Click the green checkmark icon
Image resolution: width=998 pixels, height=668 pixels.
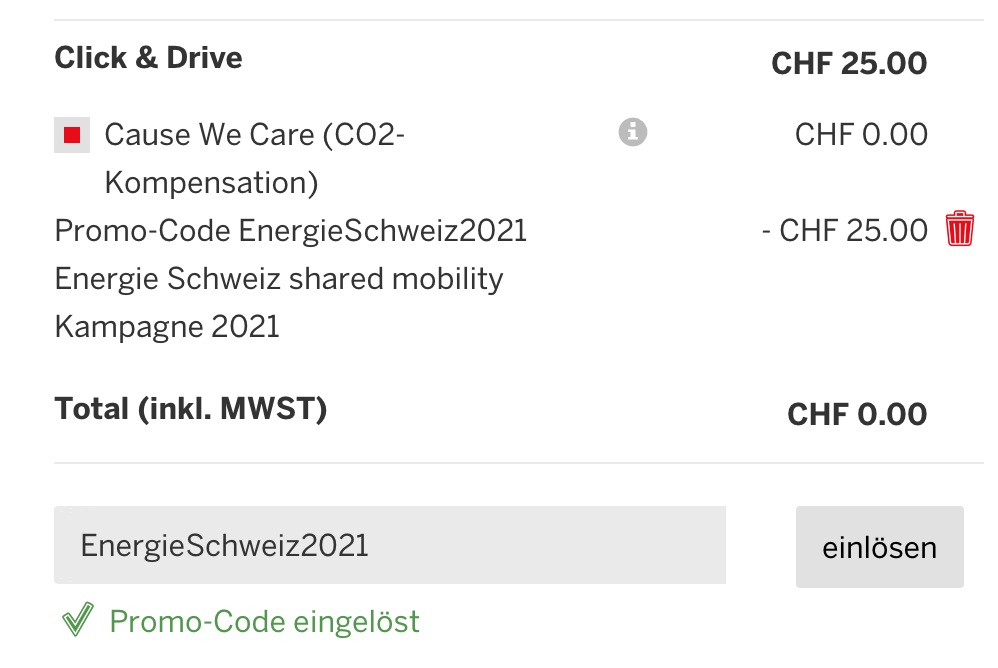pos(77,621)
